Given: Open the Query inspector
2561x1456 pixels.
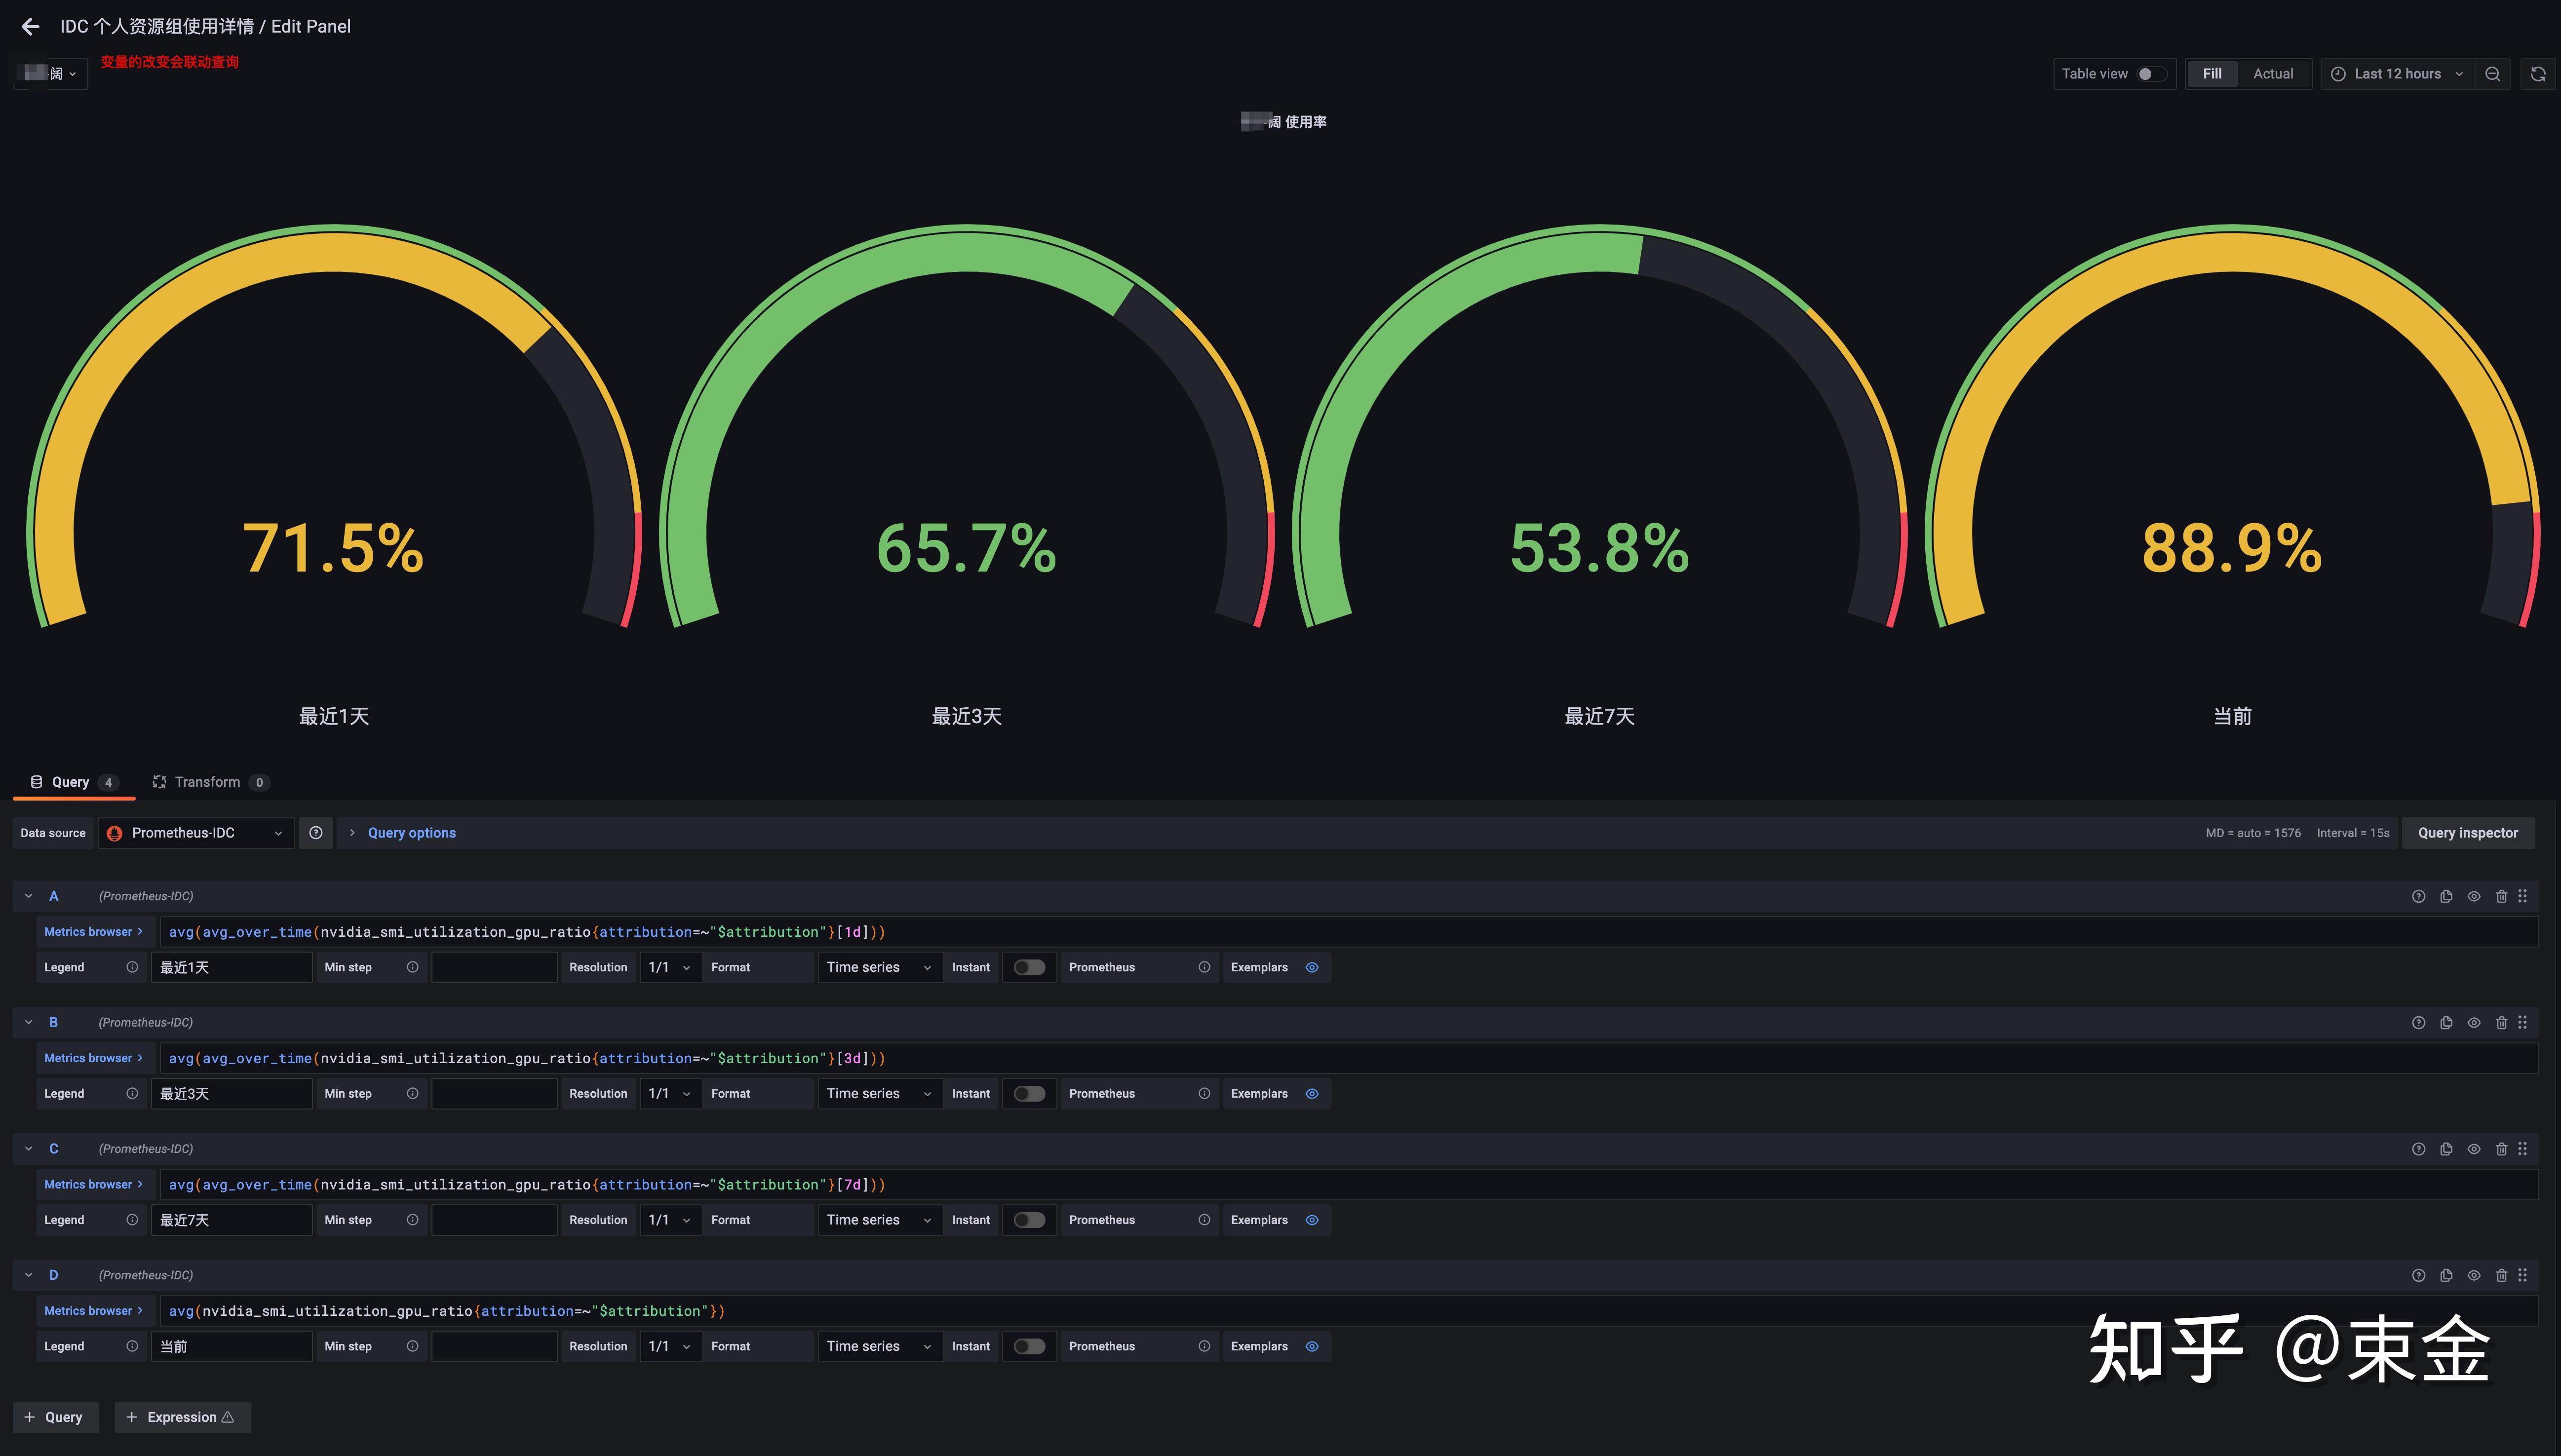Looking at the screenshot, I should (x=2467, y=833).
